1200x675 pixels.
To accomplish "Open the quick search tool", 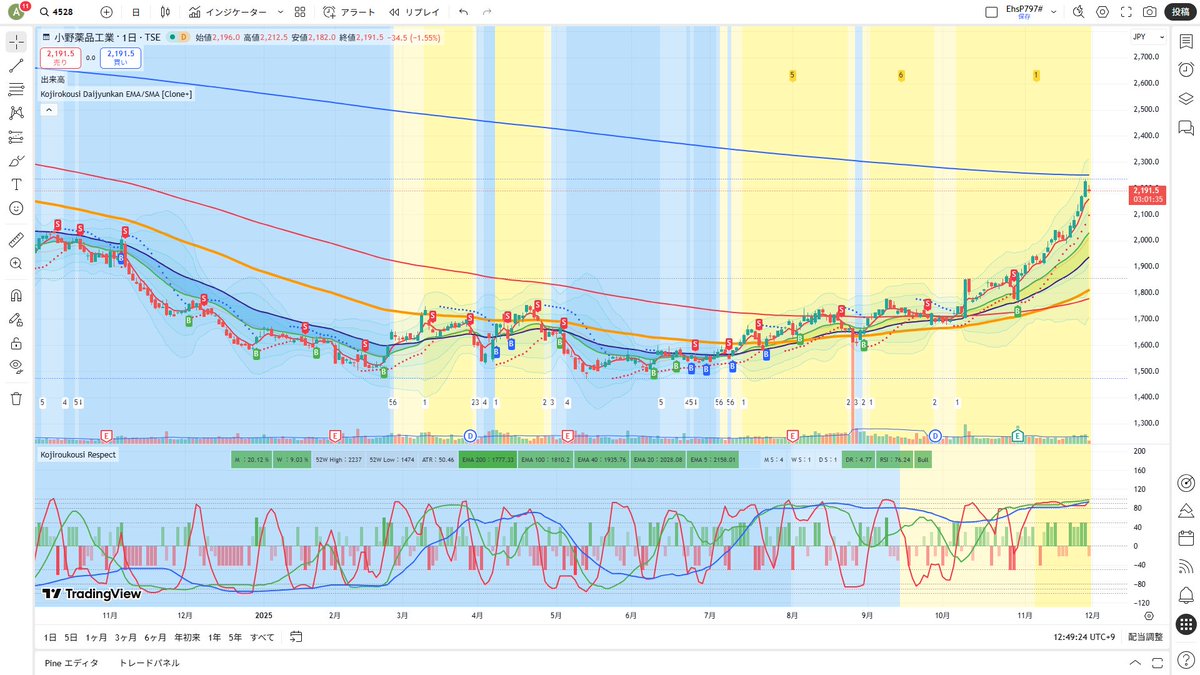I will coord(1079,12).
